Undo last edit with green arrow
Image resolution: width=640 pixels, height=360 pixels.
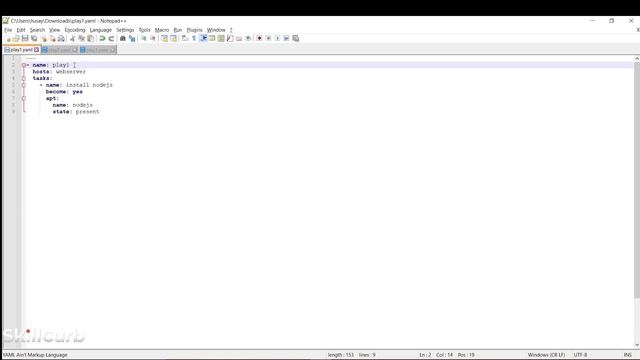pos(102,38)
